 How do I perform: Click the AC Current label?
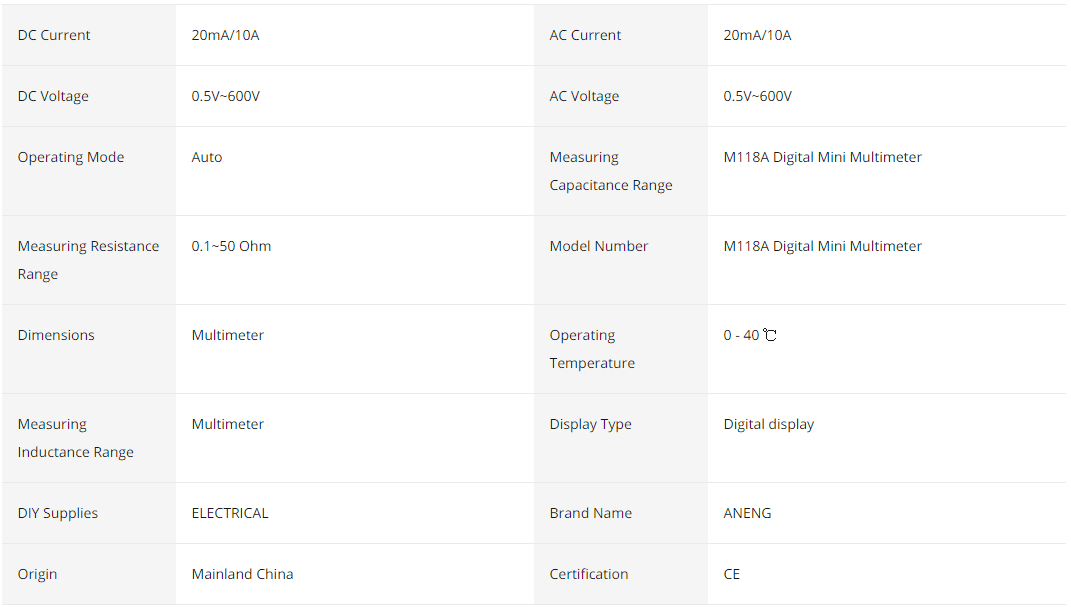coord(585,35)
